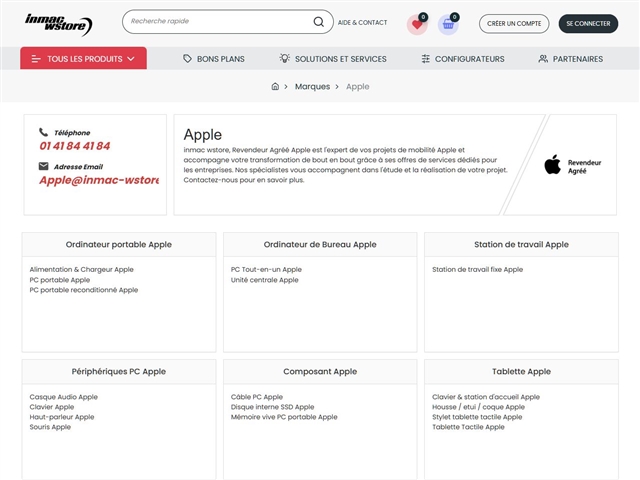Select PC Tout-en-un Apple
The height and width of the screenshot is (480, 640).
(x=266, y=269)
